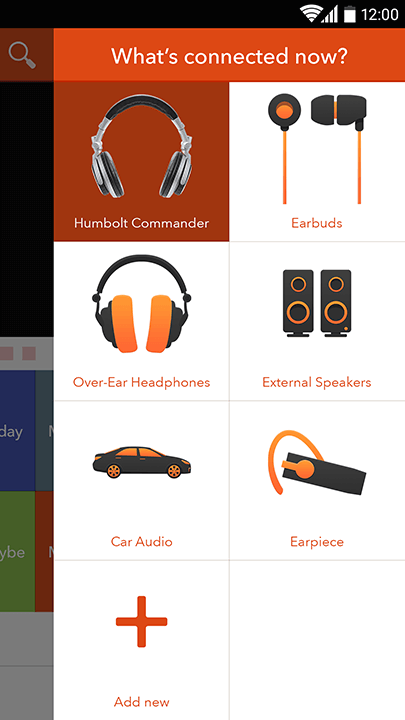Tap the orange plus icon
The image size is (405, 720).
(141, 621)
